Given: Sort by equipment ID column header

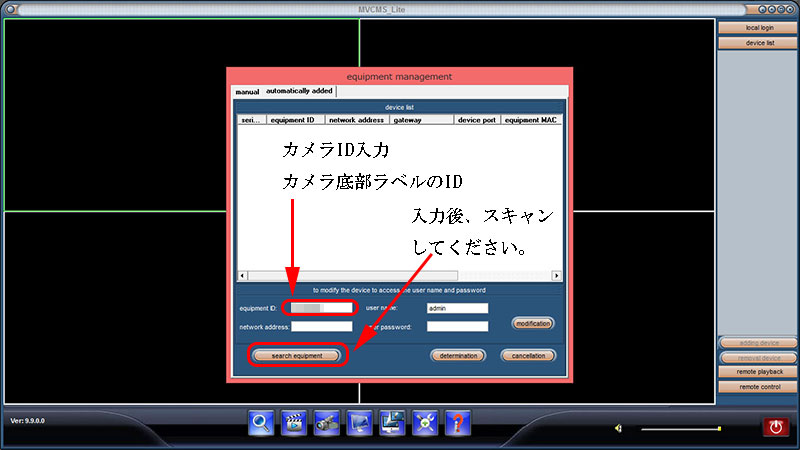Looking at the screenshot, I should pos(295,120).
